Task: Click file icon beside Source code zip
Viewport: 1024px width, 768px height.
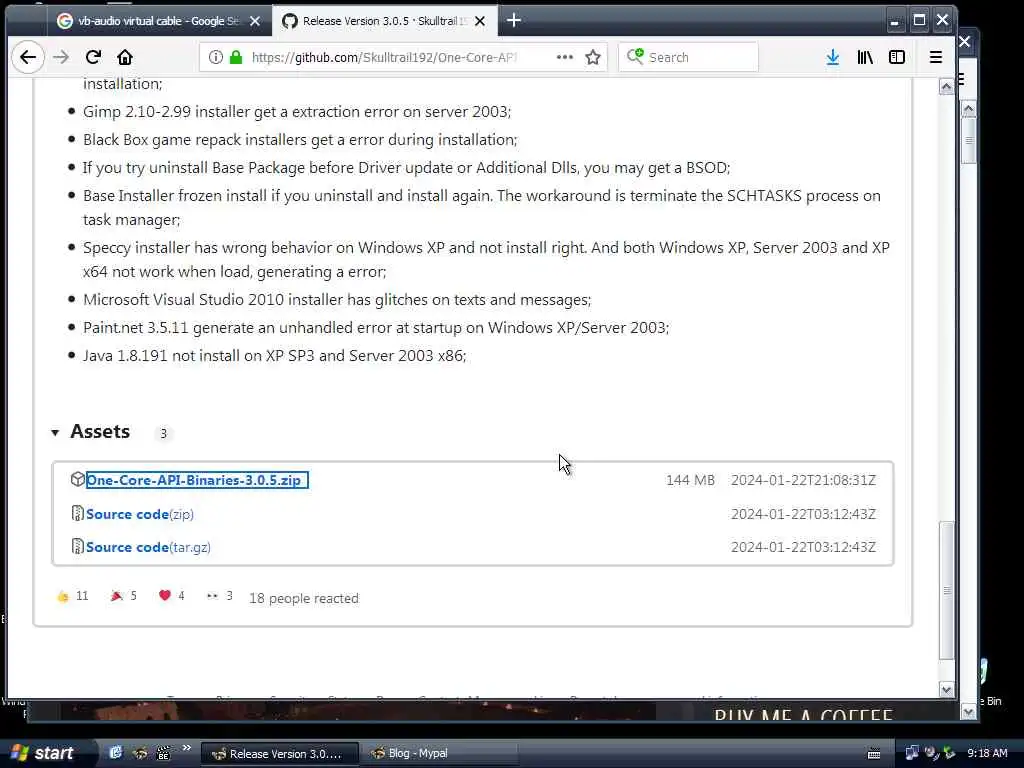Action: tap(77, 513)
